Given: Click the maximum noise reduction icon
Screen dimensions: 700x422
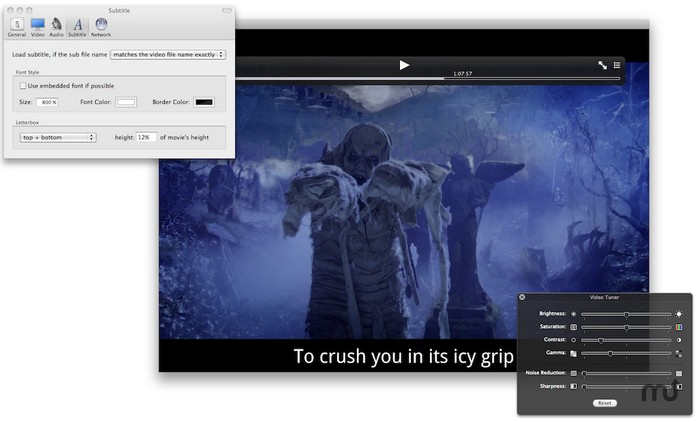Looking at the screenshot, I should click(x=679, y=373).
